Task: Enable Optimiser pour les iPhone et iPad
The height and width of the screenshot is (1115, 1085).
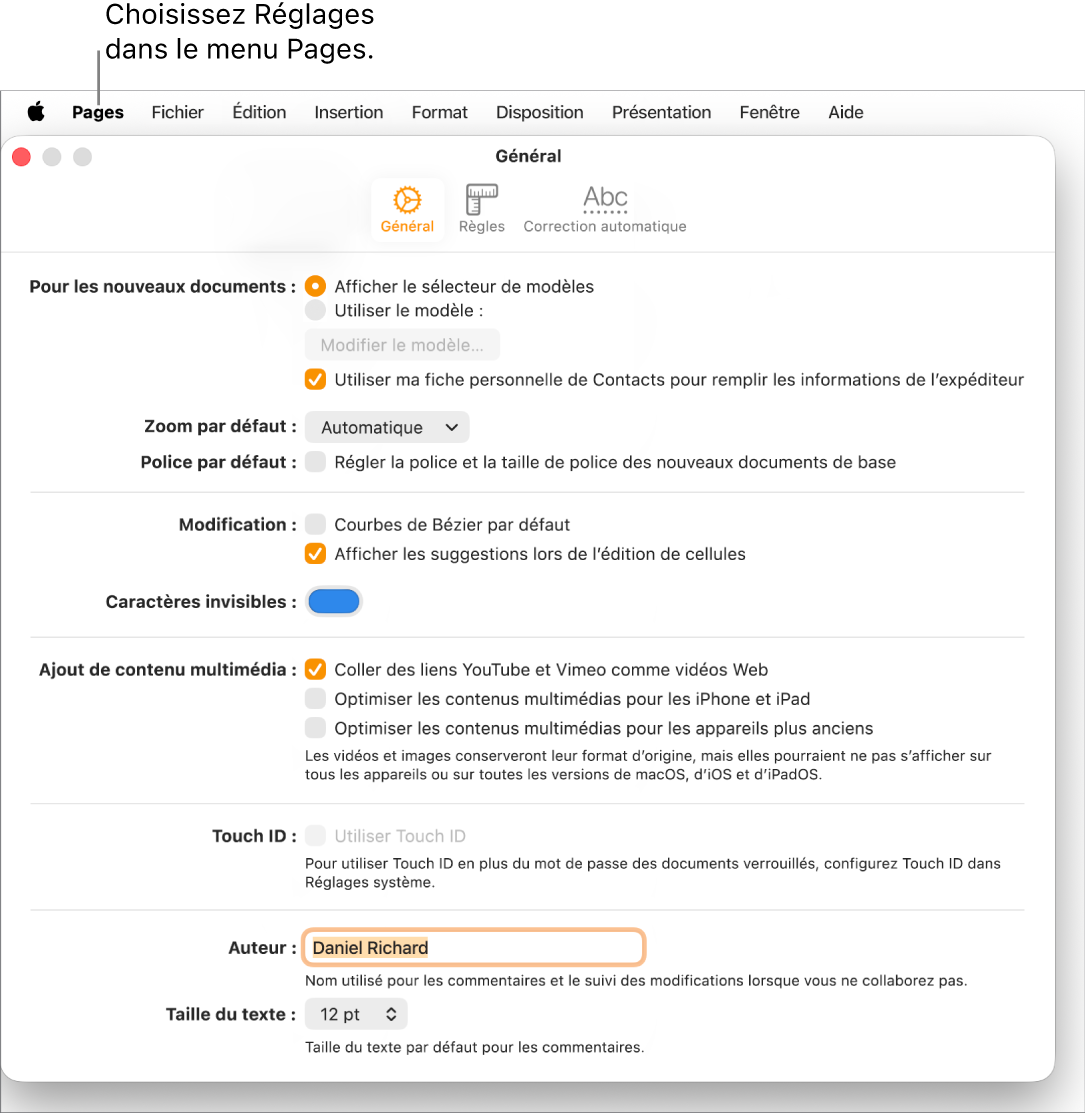Action: tap(315, 699)
